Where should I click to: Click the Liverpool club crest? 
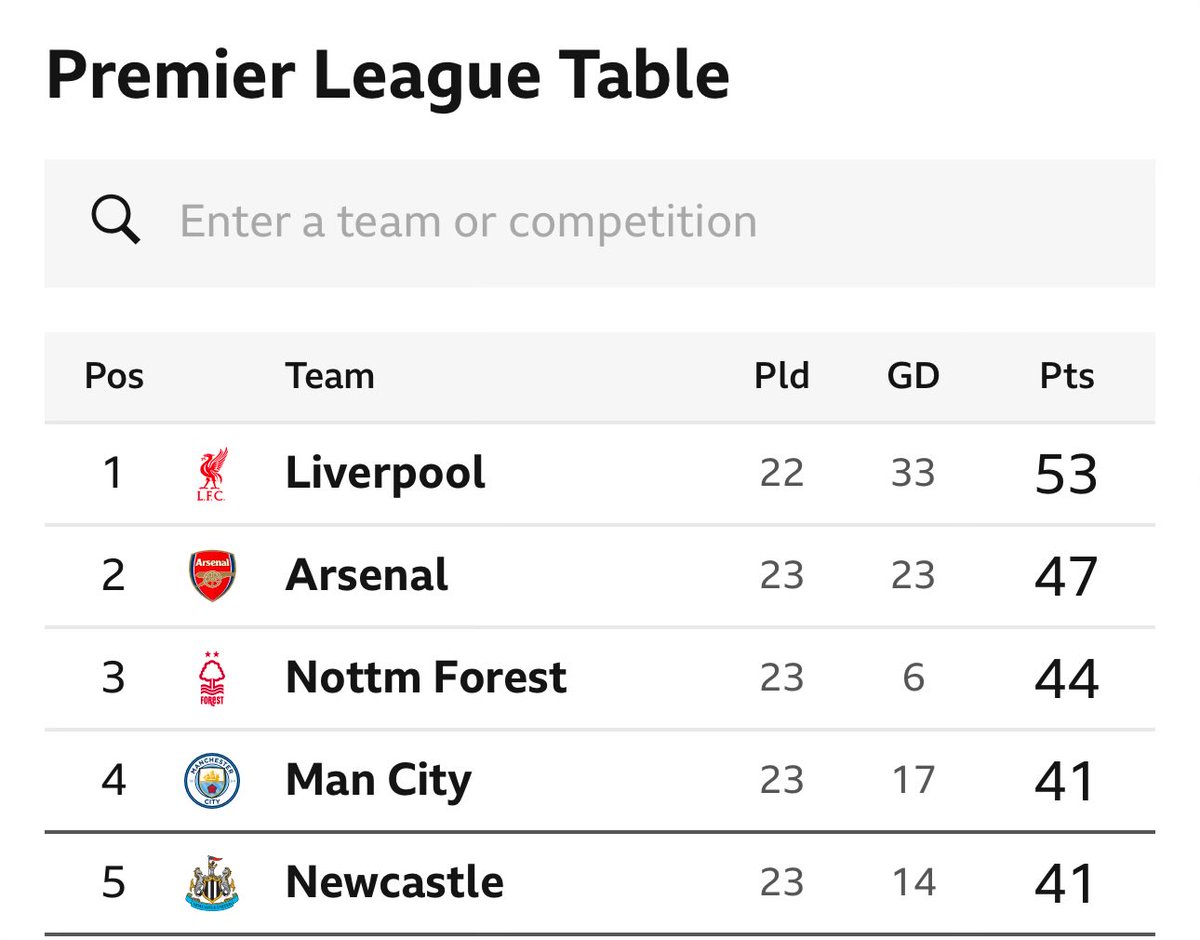click(212, 474)
